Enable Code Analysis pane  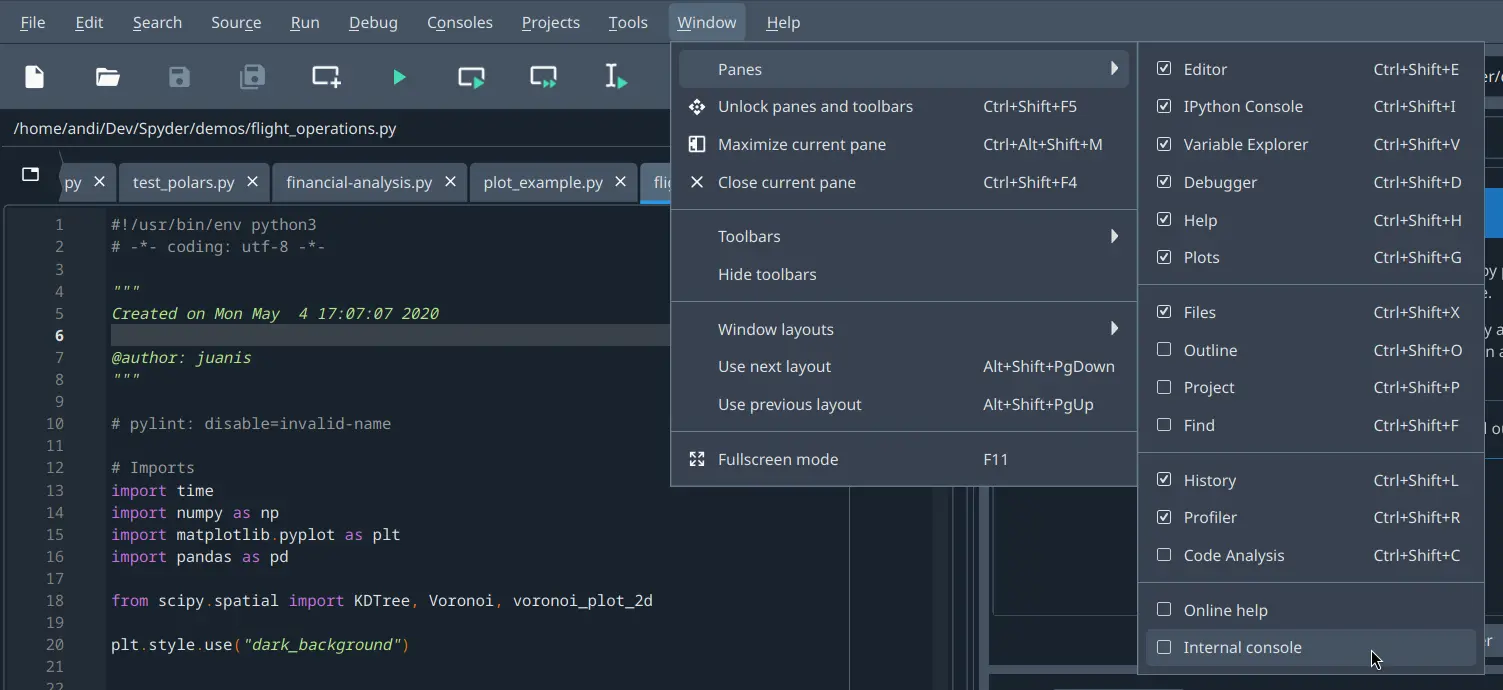[1164, 556]
